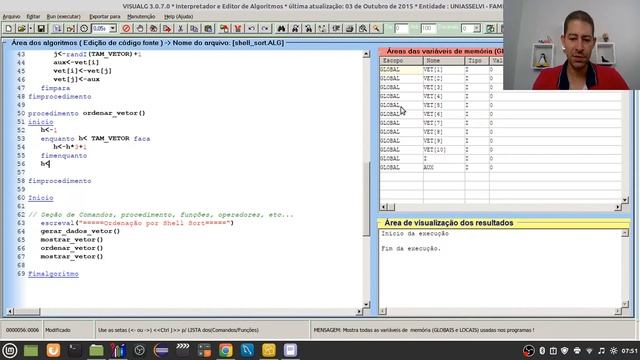Screen dimensions: 640x360
Task: Click the Wi-Fi network tray icon
Action: point(589,351)
